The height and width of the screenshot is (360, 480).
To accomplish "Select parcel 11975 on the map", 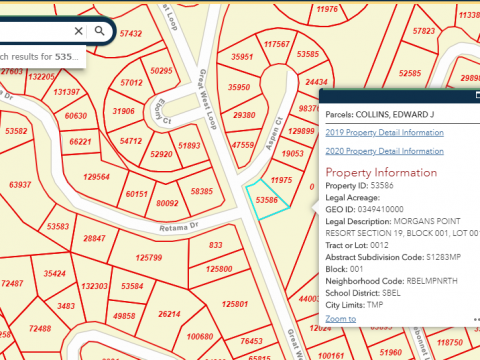I will [x=281, y=180].
